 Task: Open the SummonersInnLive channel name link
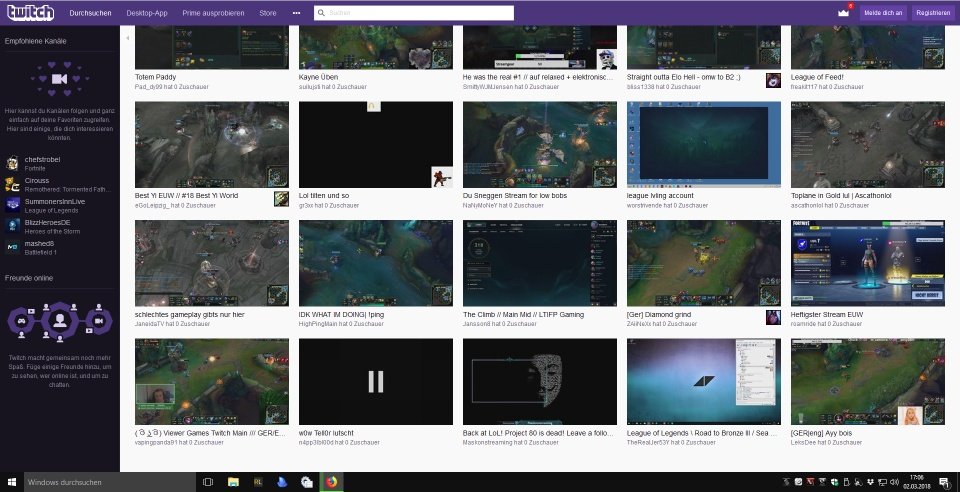coord(54,201)
